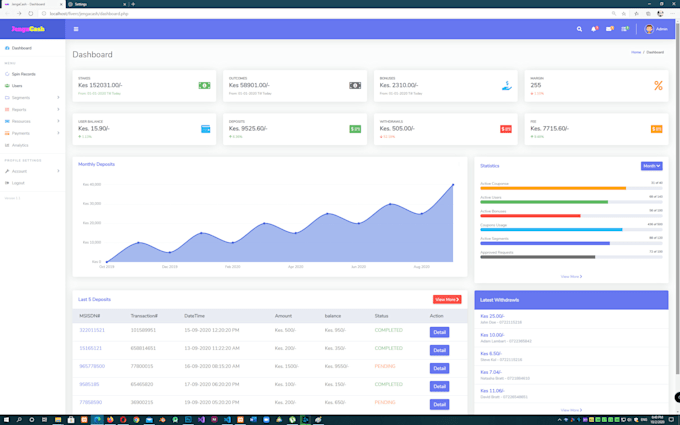Screen dimensions: 680x425
Task: Click the JengaCash logo
Action: [28, 29]
